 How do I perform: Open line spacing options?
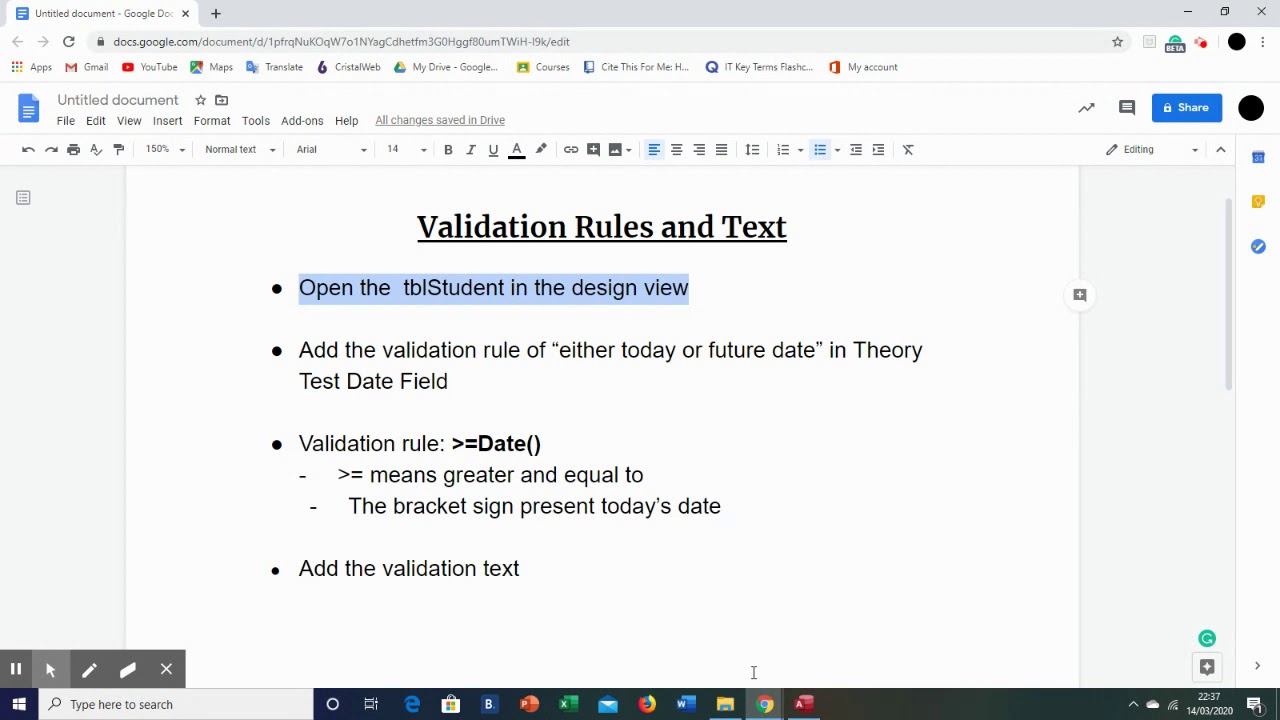[753, 150]
